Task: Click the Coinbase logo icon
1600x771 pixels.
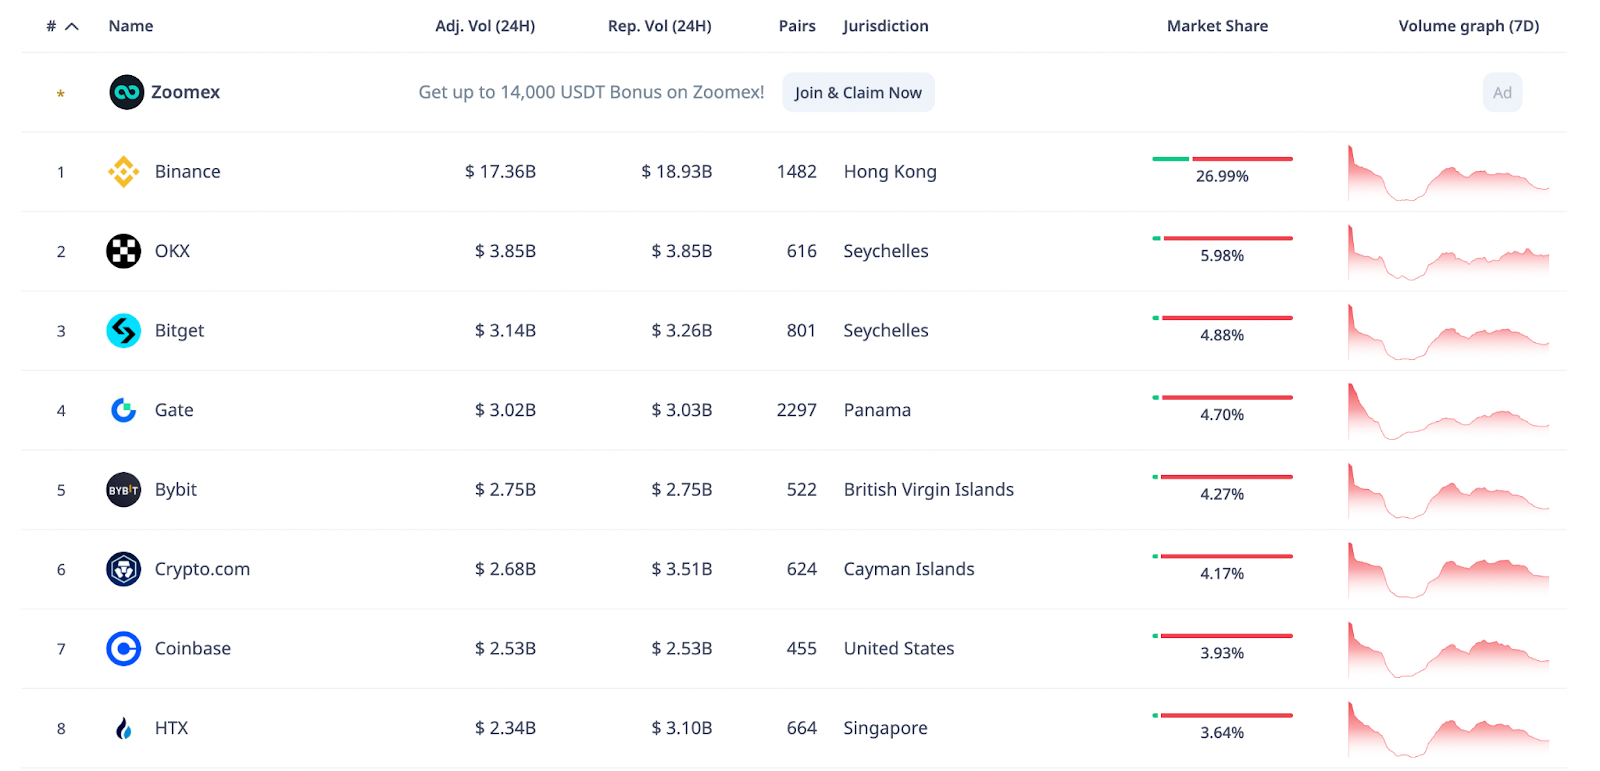Action: click(124, 649)
